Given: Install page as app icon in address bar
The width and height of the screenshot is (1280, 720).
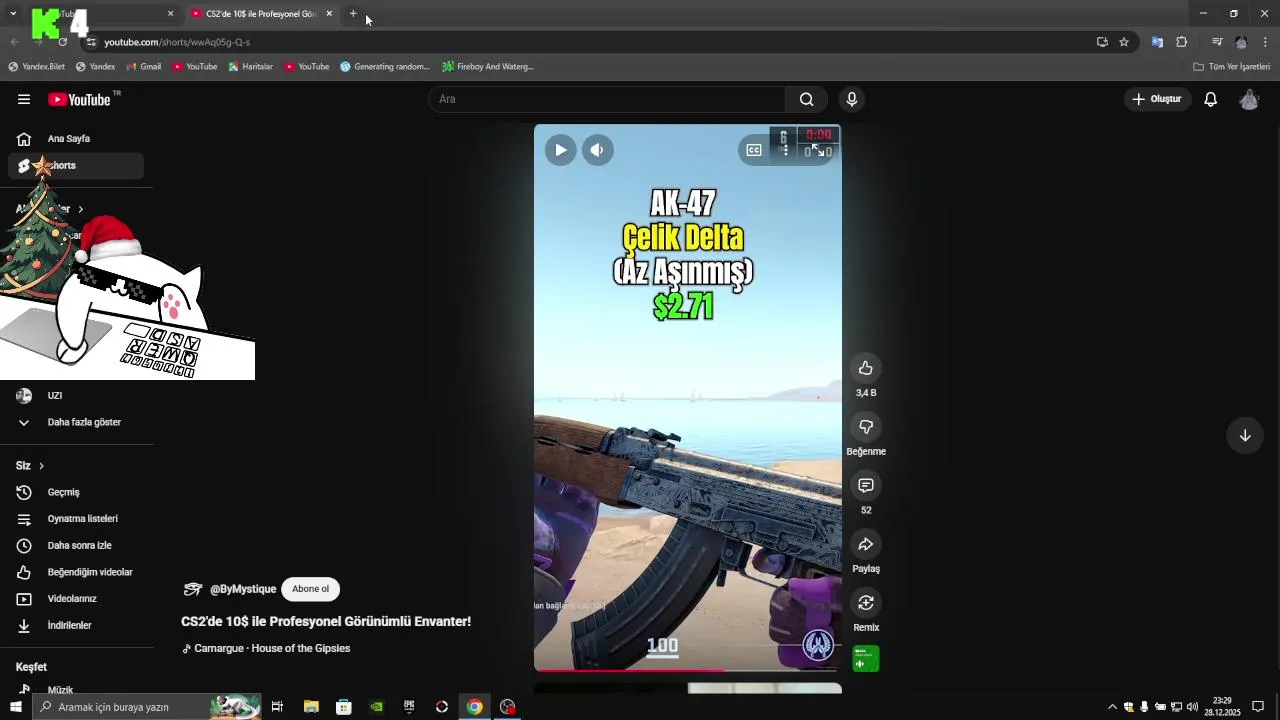Looking at the screenshot, I should [x=1102, y=42].
